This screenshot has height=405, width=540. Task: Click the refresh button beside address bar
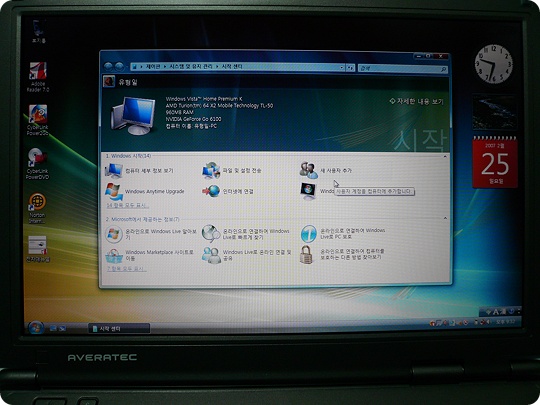351,68
